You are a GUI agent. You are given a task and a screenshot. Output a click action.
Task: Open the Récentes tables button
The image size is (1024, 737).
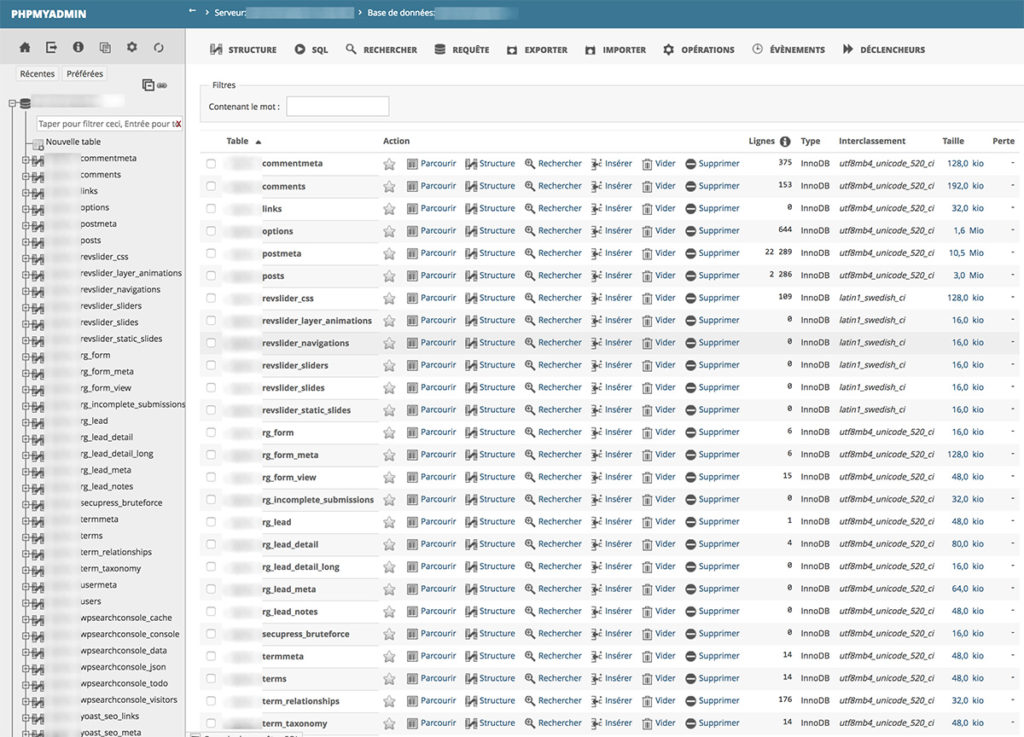pyautogui.click(x=37, y=74)
